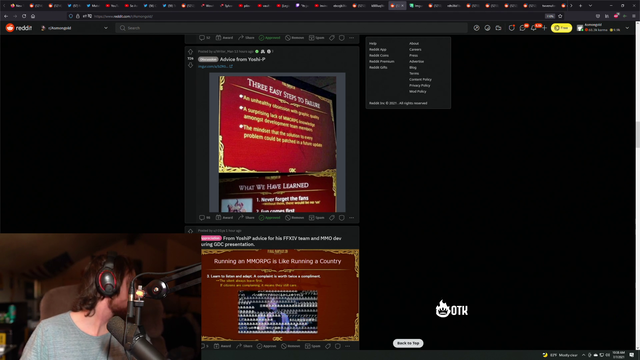Upvote the GDC presentation post
The height and width of the screenshot is (360, 640).
click(x=190, y=231)
